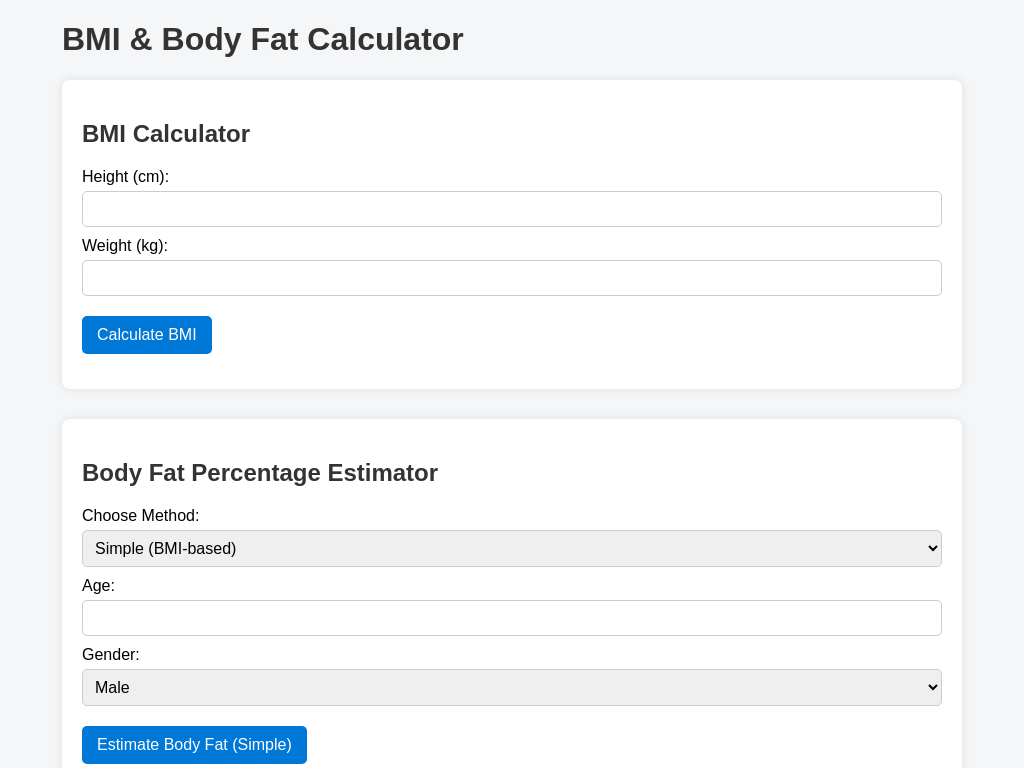Viewport: 1024px width, 768px height.
Task: Click the Gender label
Action: tap(110, 655)
